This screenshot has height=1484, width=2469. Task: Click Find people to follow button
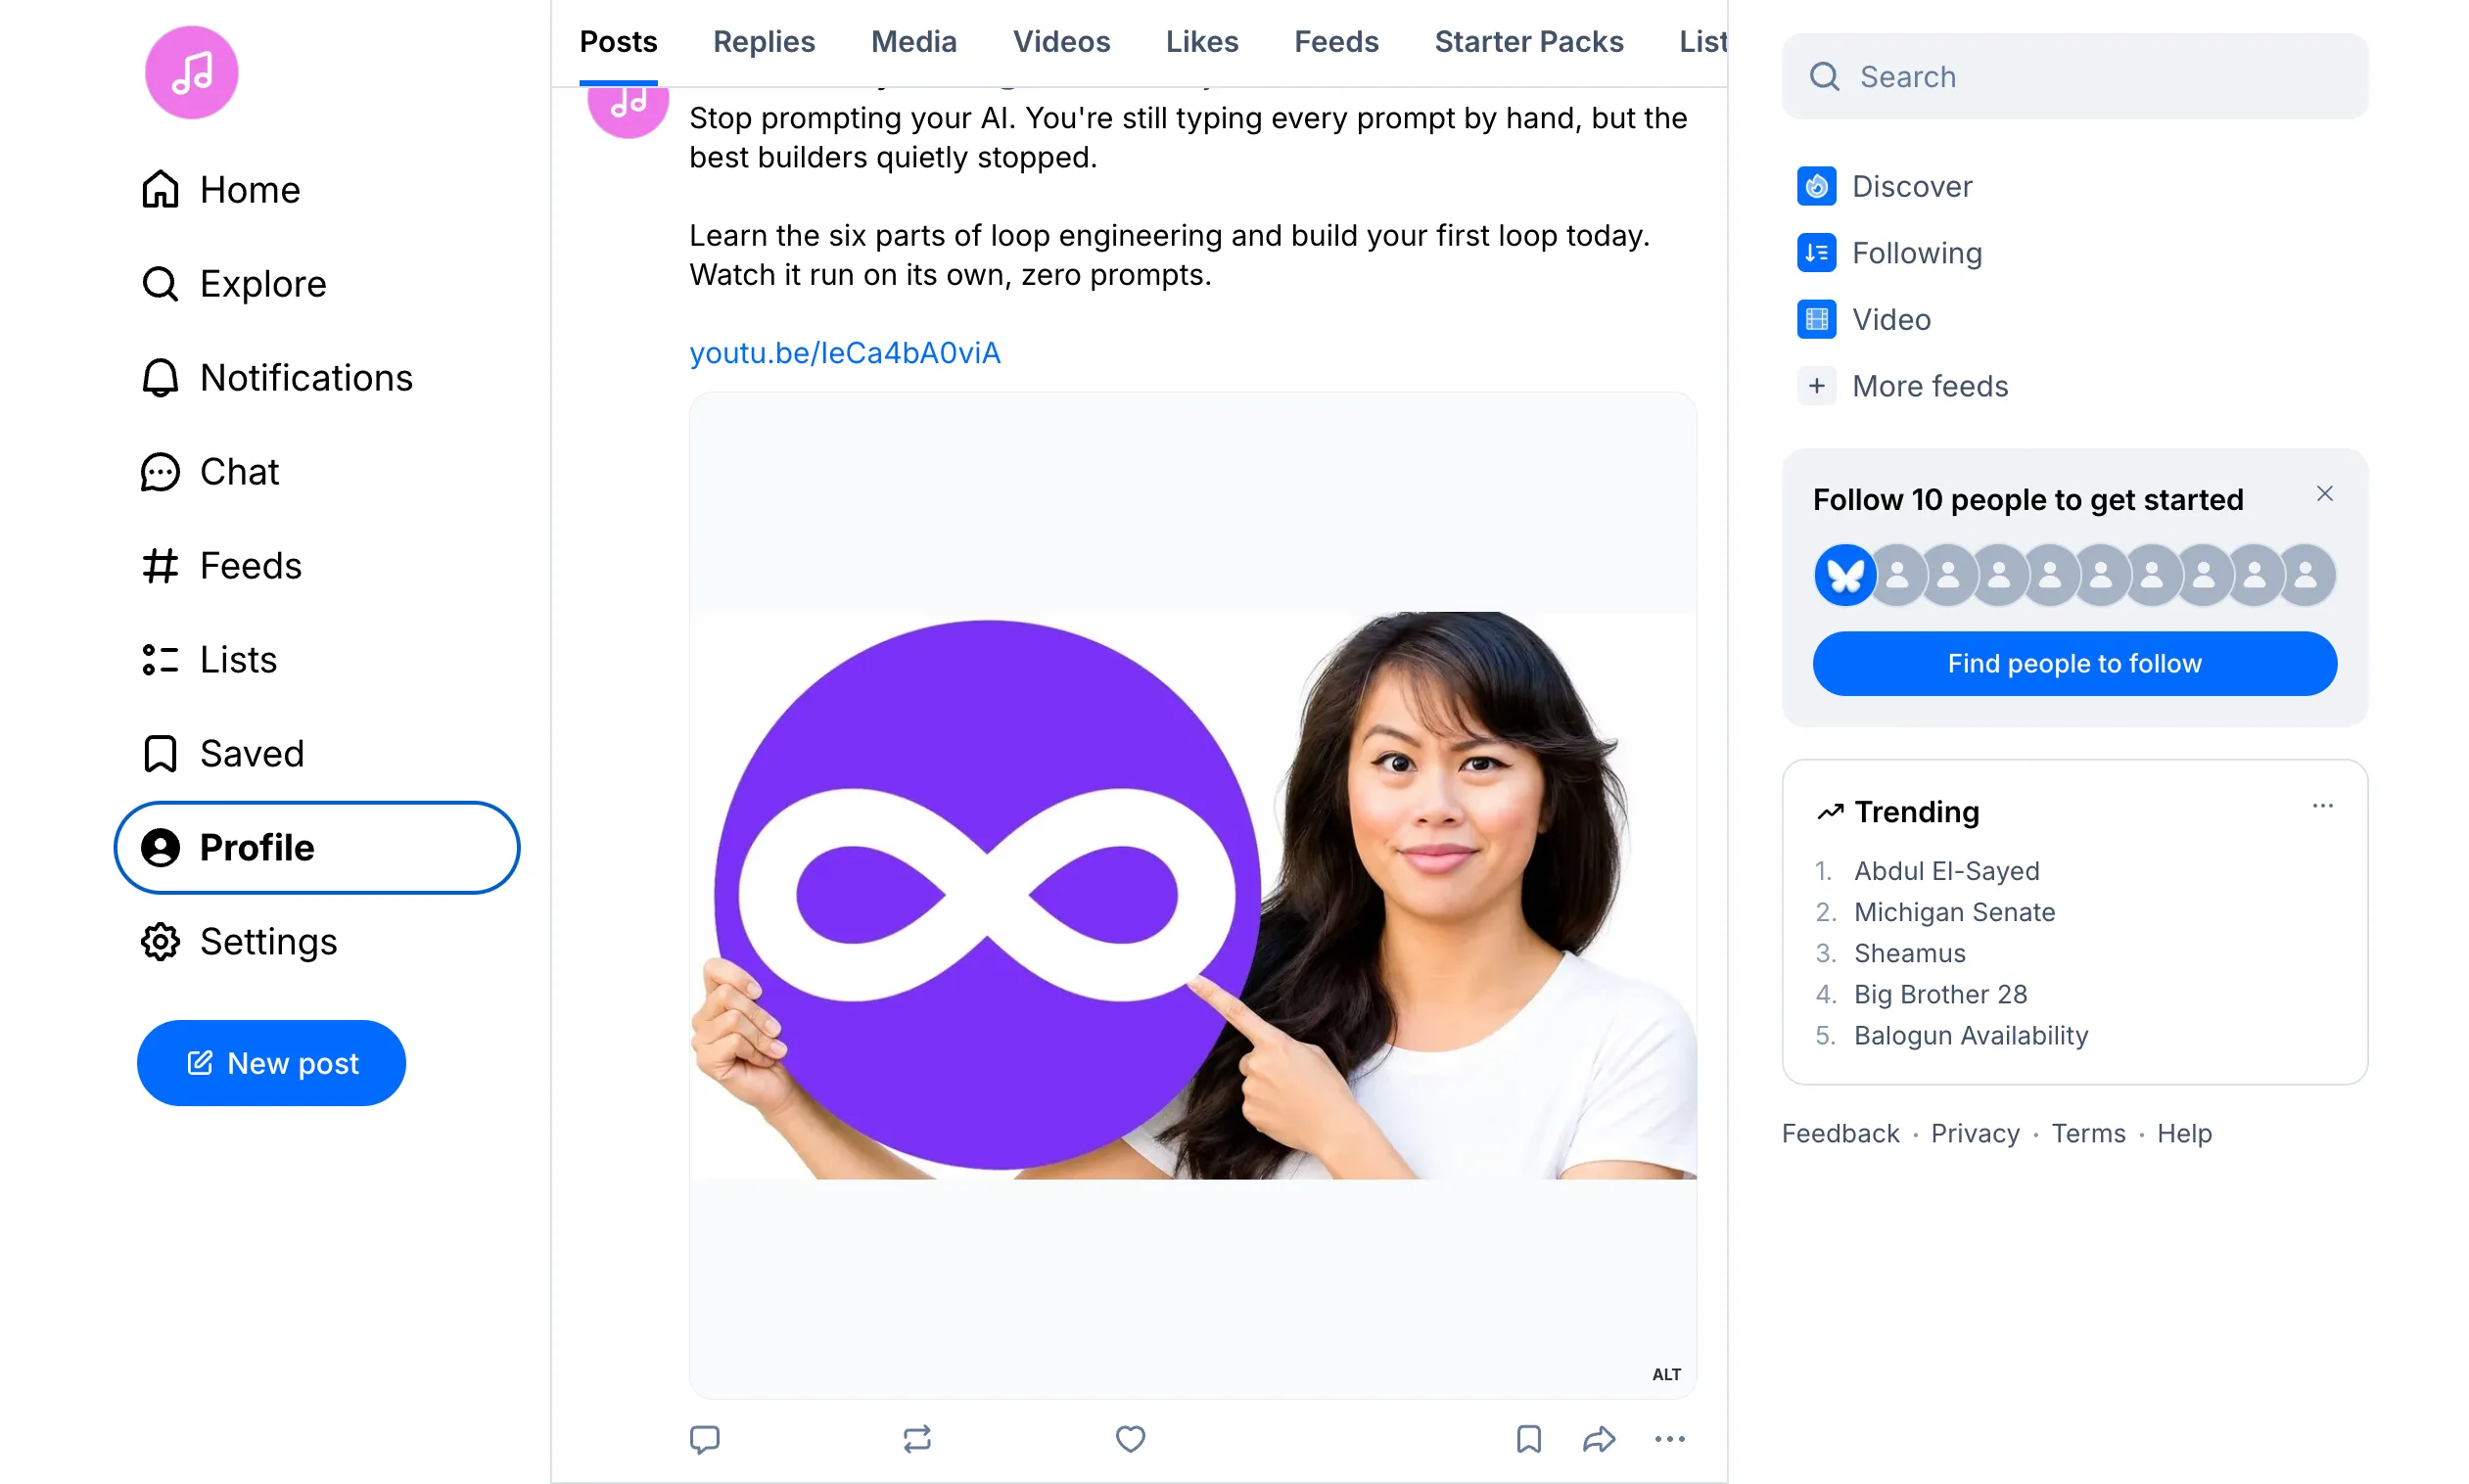pos(2074,664)
